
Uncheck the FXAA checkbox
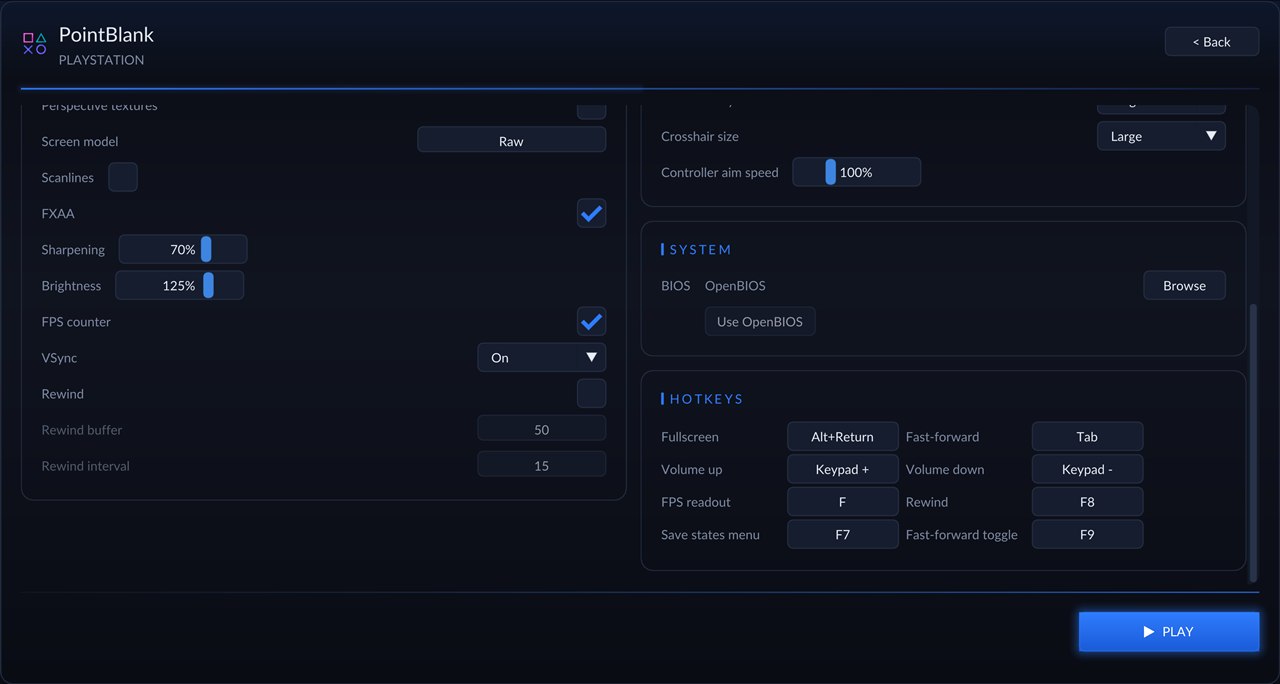coord(591,213)
